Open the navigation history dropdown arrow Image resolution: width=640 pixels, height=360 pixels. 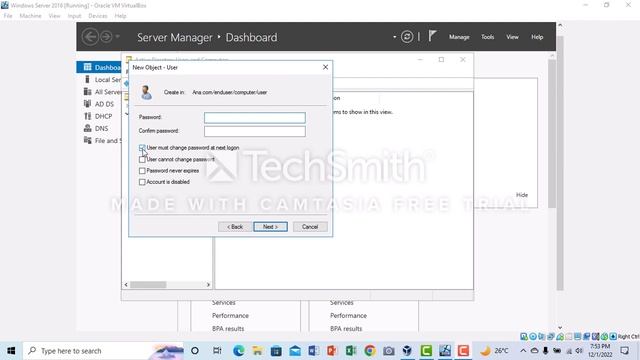coord(118,37)
